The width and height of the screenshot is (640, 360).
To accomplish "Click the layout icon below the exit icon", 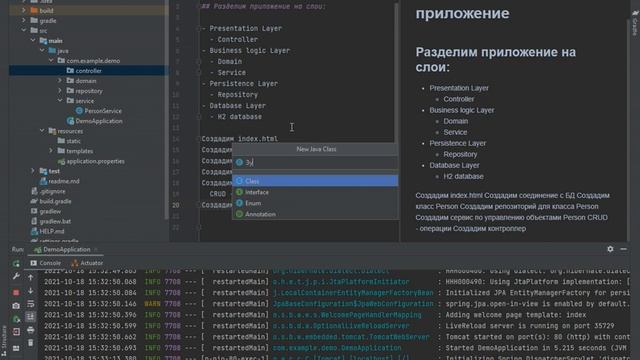I will click(x=16, y=348).
